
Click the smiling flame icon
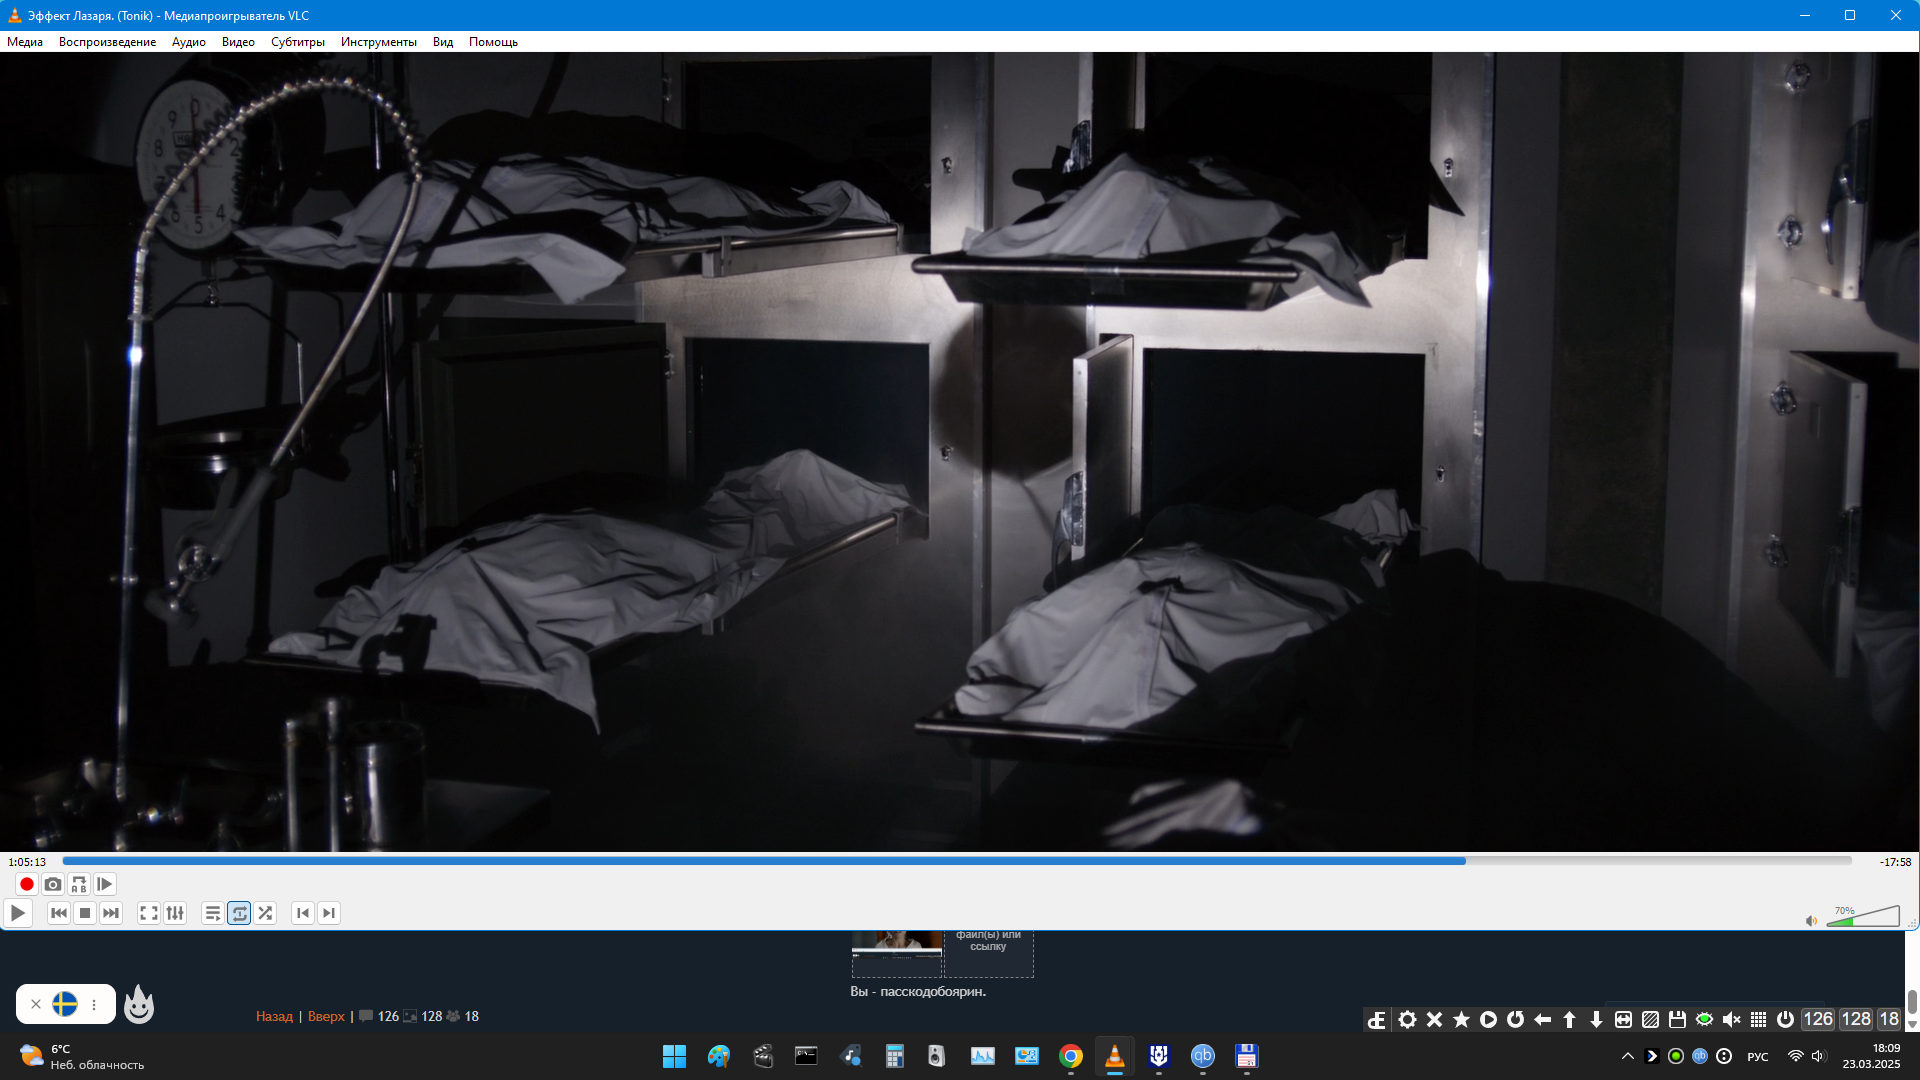coord(139,1004)
